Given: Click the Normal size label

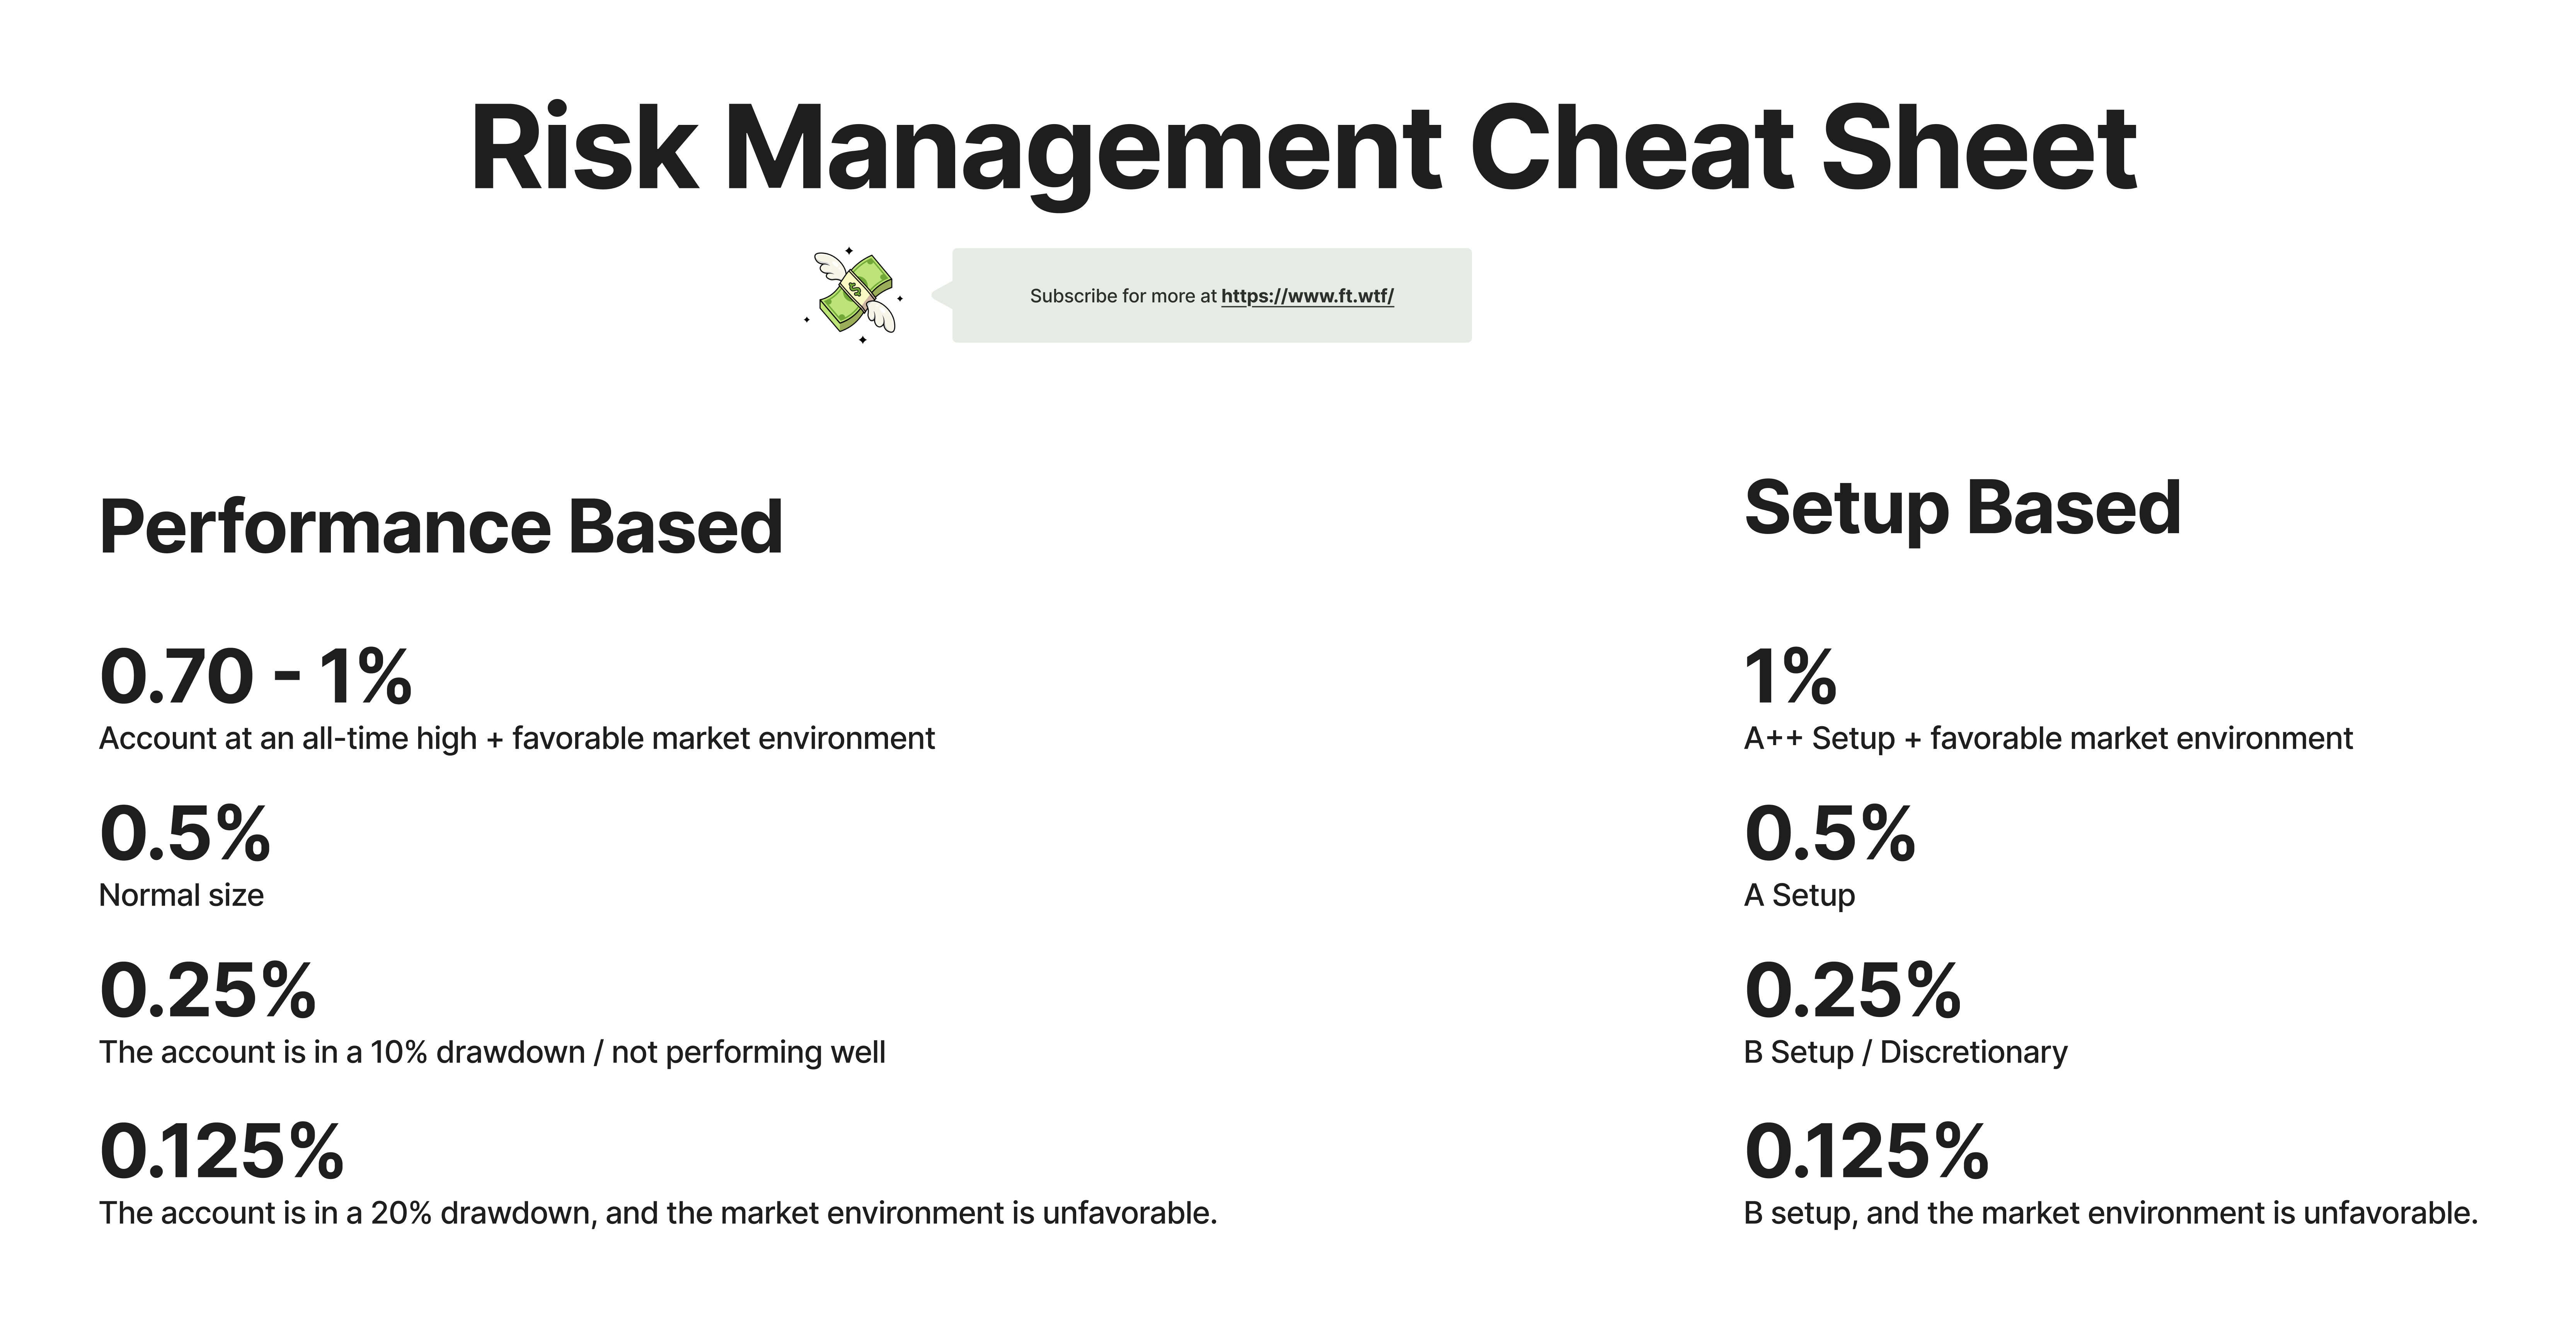Looking at the screenshot, I should 181,895.
